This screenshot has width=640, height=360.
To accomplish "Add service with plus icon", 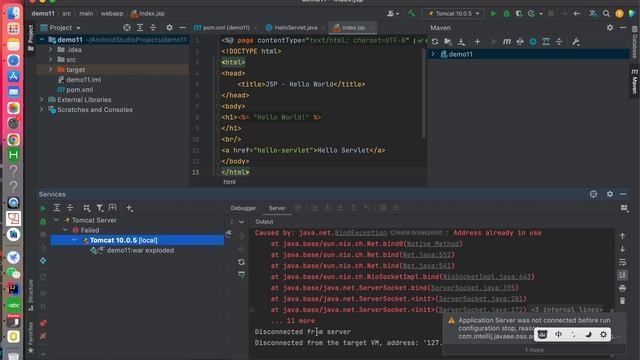I will click(129, 208).
